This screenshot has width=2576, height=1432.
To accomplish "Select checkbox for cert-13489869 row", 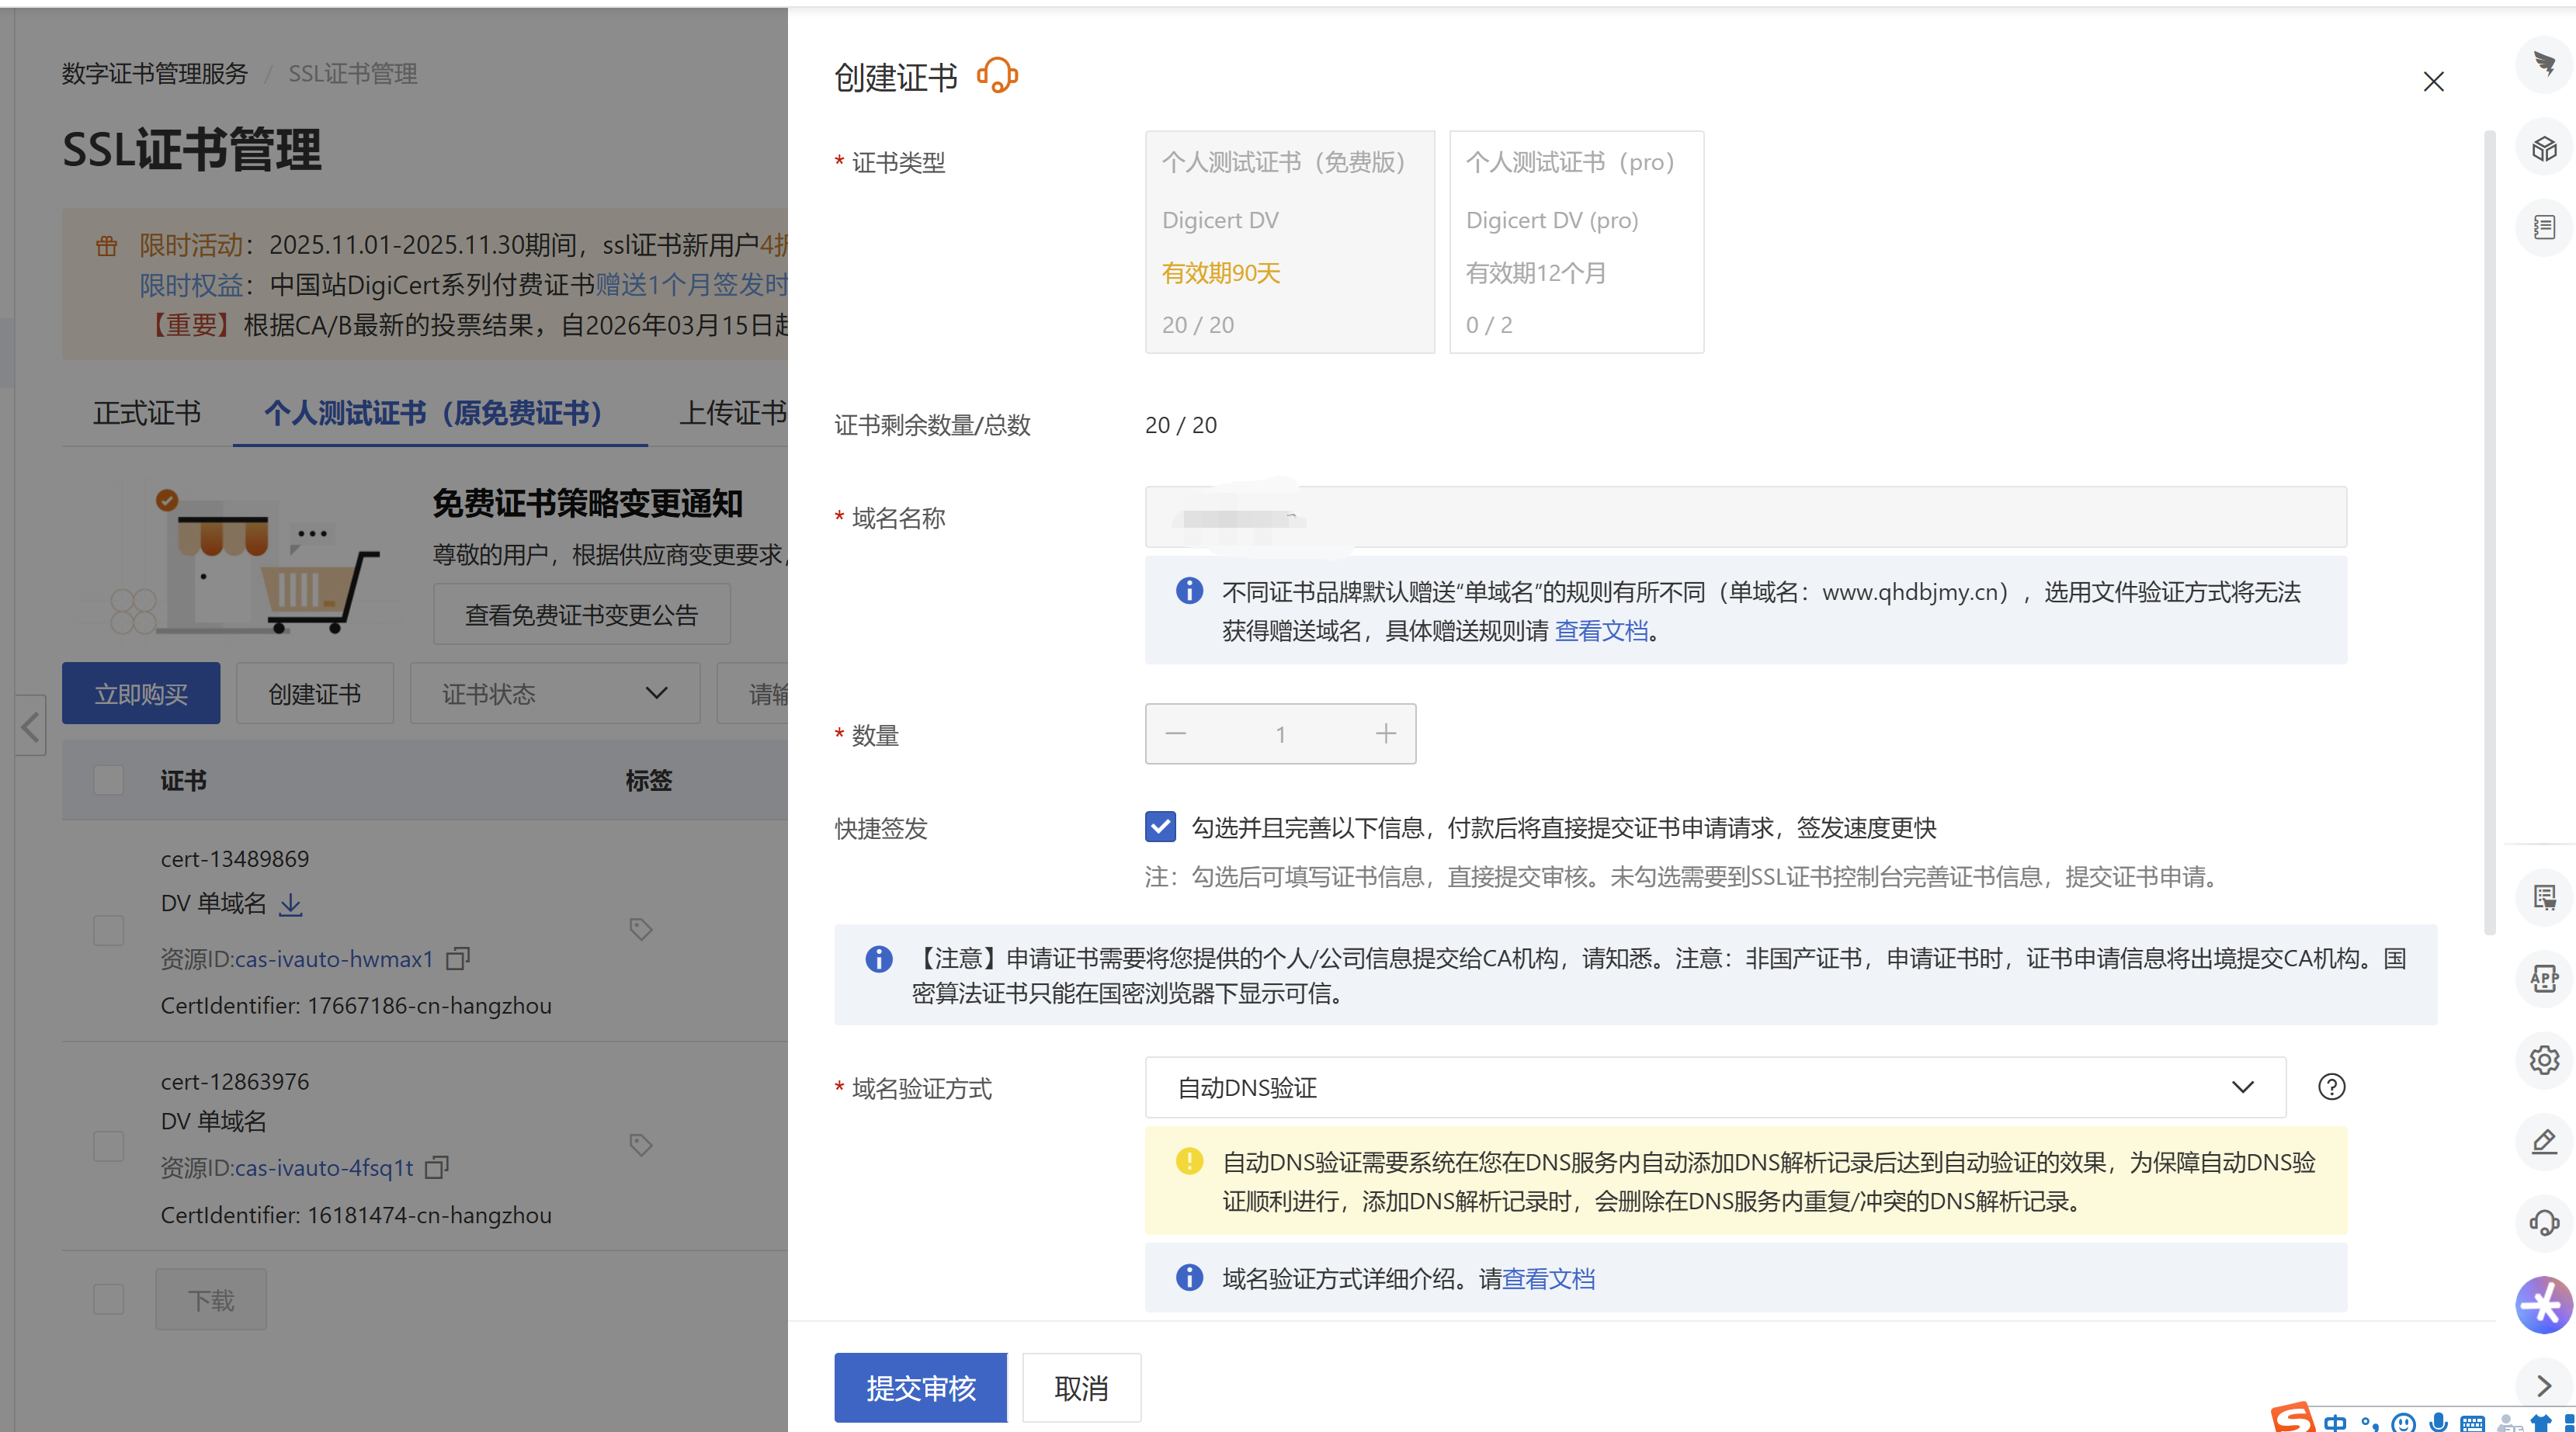I will [x=108, y=930].
